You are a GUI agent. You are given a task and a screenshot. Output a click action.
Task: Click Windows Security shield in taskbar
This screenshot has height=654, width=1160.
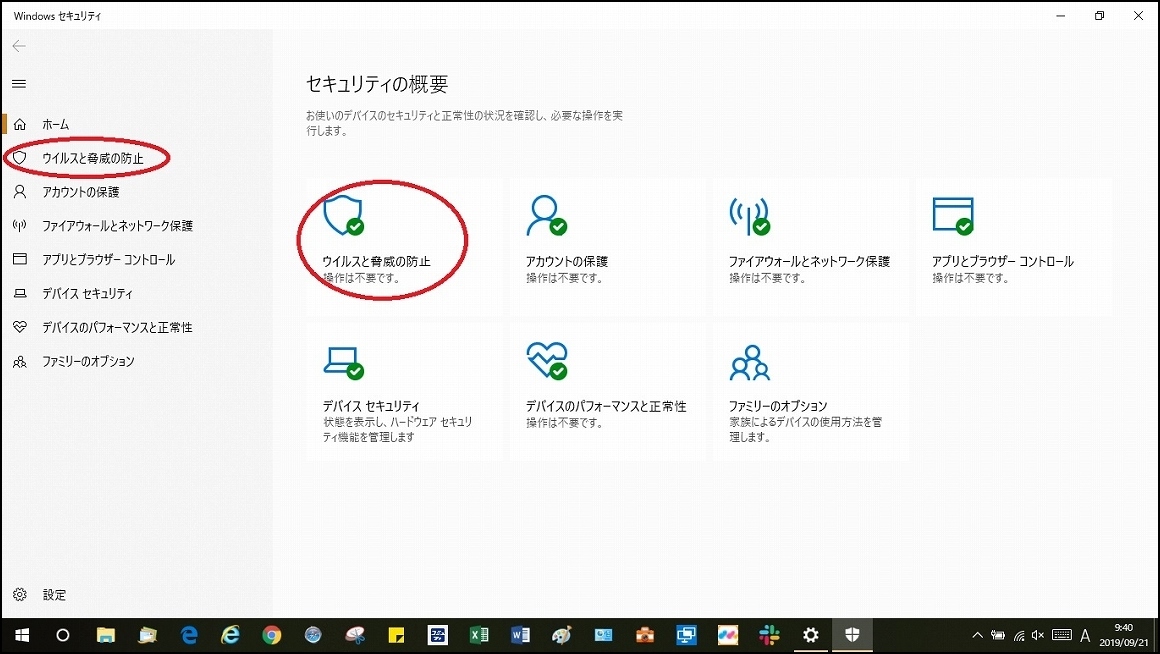point(852,636)
